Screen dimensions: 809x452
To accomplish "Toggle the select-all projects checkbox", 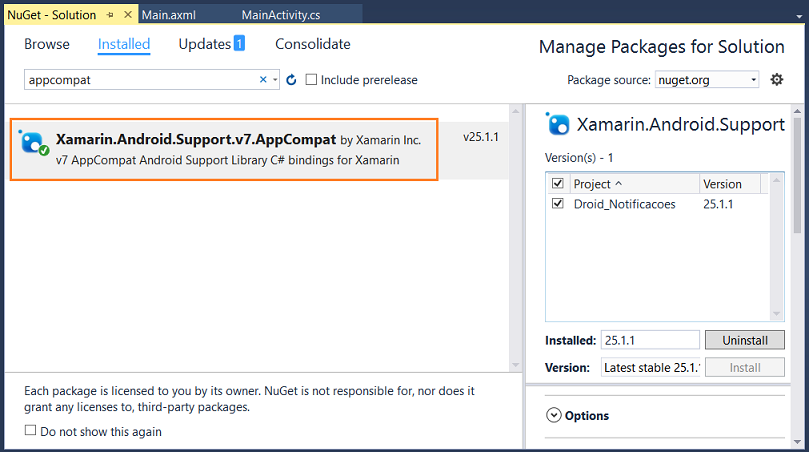I will [557, 183].
